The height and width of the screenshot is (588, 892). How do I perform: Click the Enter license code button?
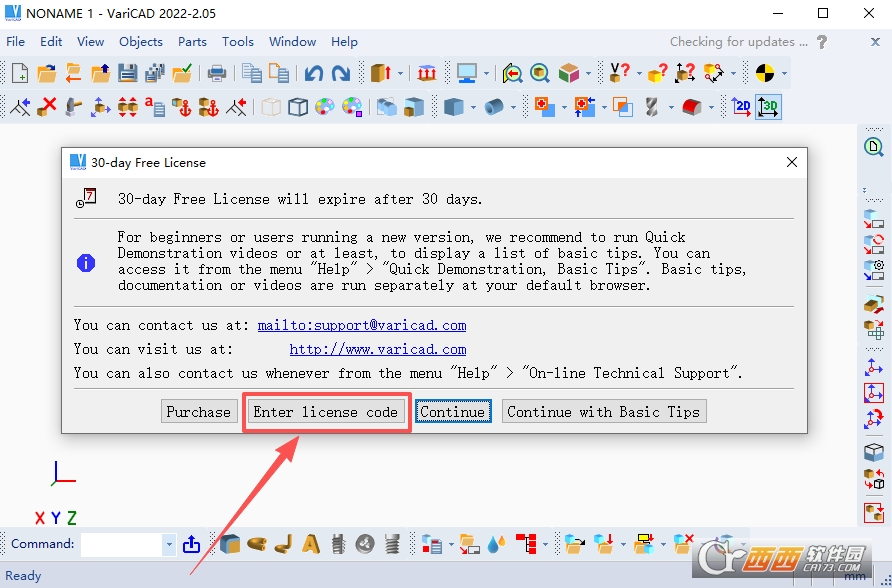click(325, 412)
